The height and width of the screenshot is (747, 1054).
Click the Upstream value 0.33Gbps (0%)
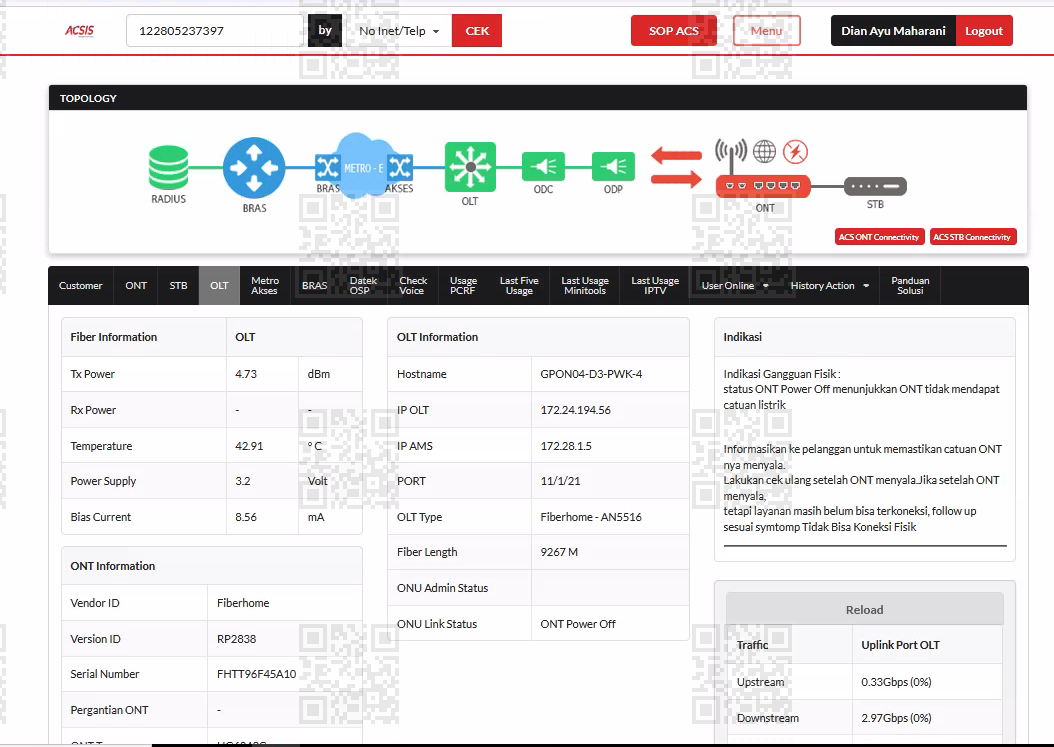(896, 682)
